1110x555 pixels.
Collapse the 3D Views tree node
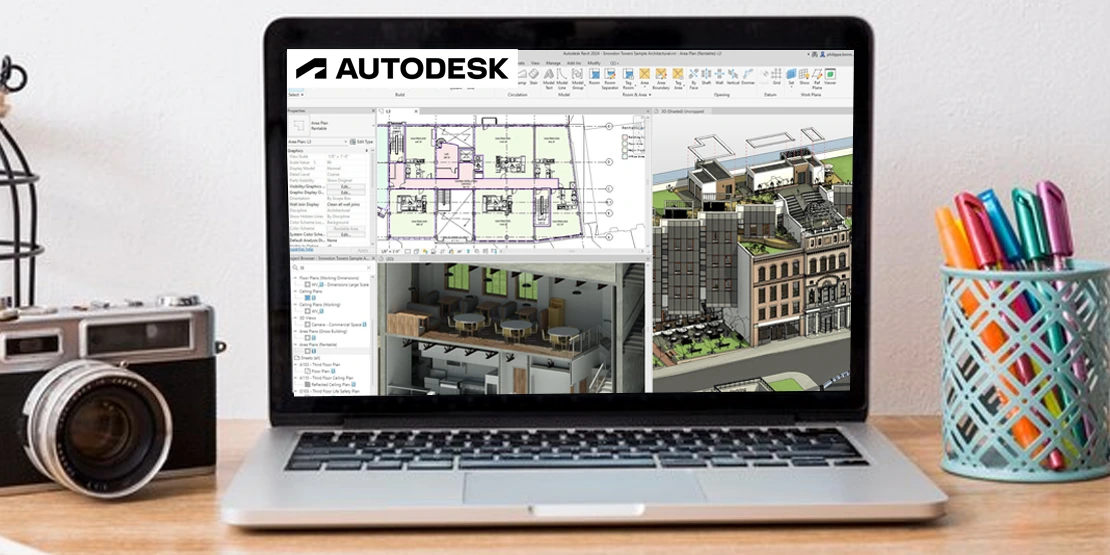coord(295,318)
